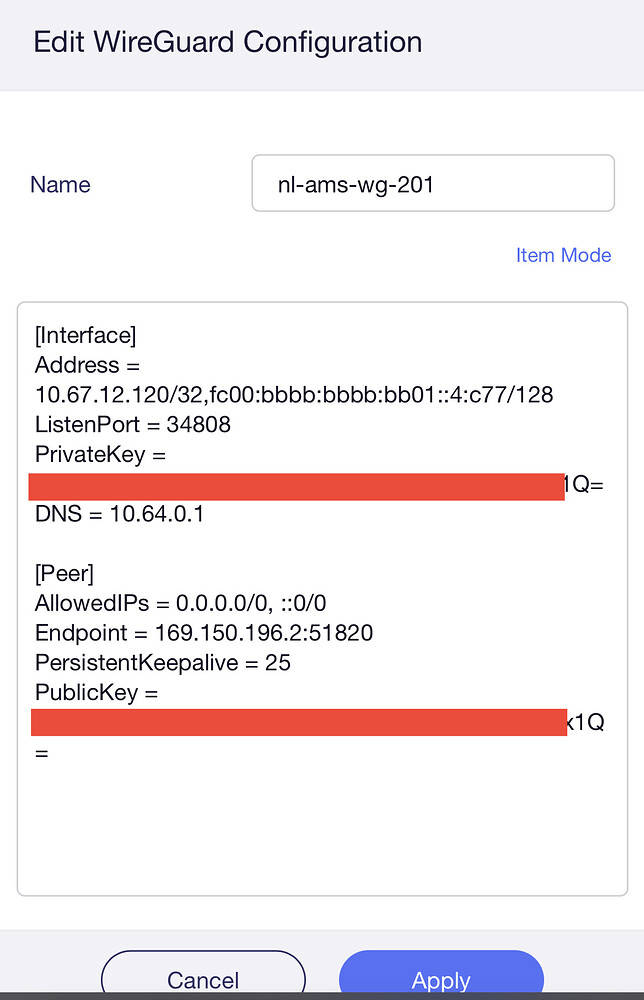This screenshot has height=1000, width=644.
Task: Click the Name label
Action: [x=60, y=184]
